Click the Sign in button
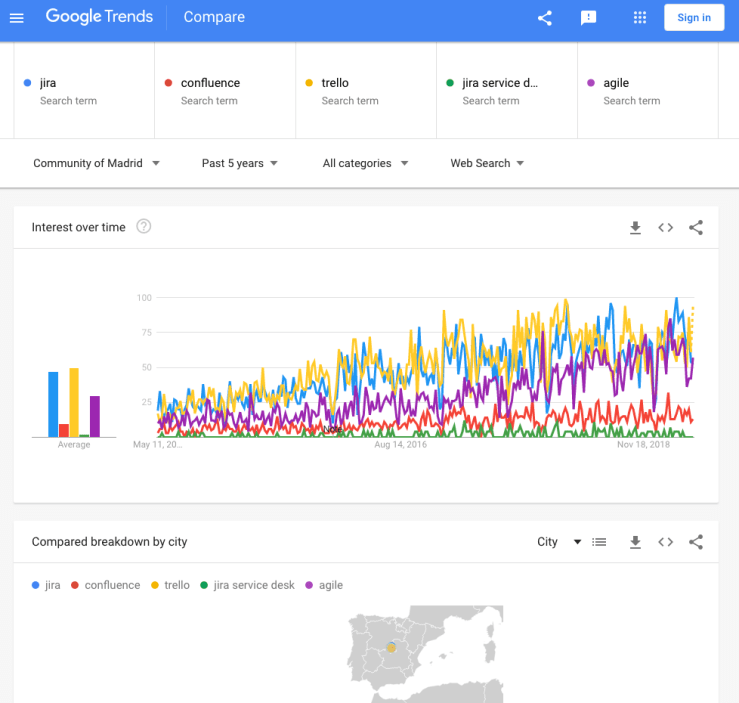This screenshot has height=703, width=739. (693, 18)
